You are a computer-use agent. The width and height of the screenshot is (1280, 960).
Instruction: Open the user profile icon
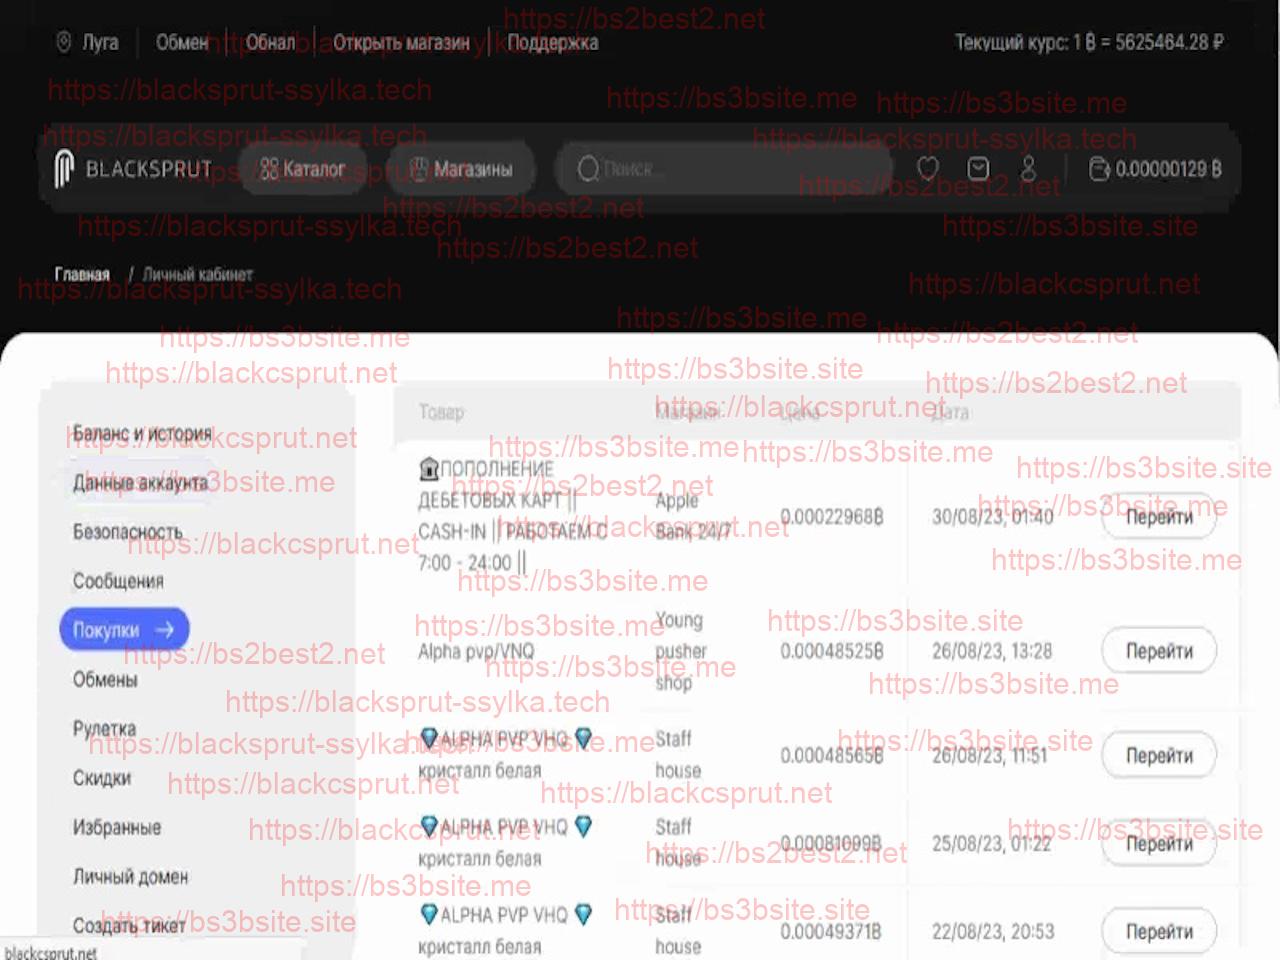pos(1028,169)
